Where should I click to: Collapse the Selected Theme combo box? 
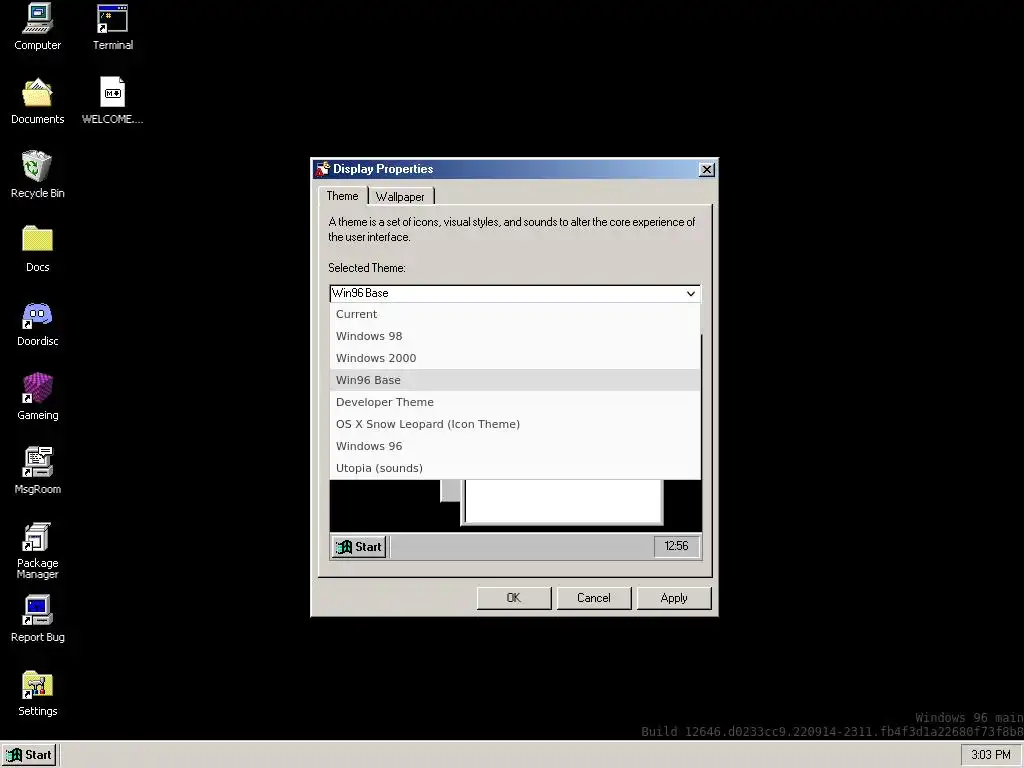click(515, 293)
